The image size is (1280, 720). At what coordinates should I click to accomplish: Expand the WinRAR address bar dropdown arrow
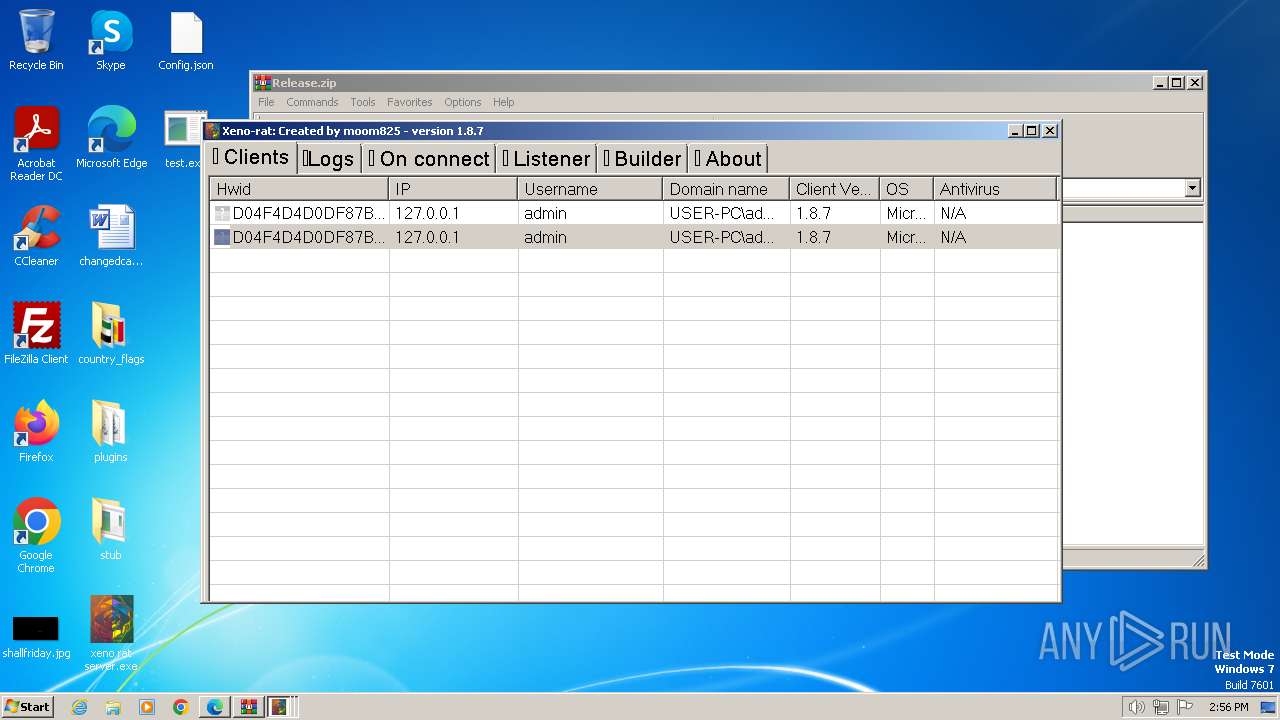point(1192,188)
